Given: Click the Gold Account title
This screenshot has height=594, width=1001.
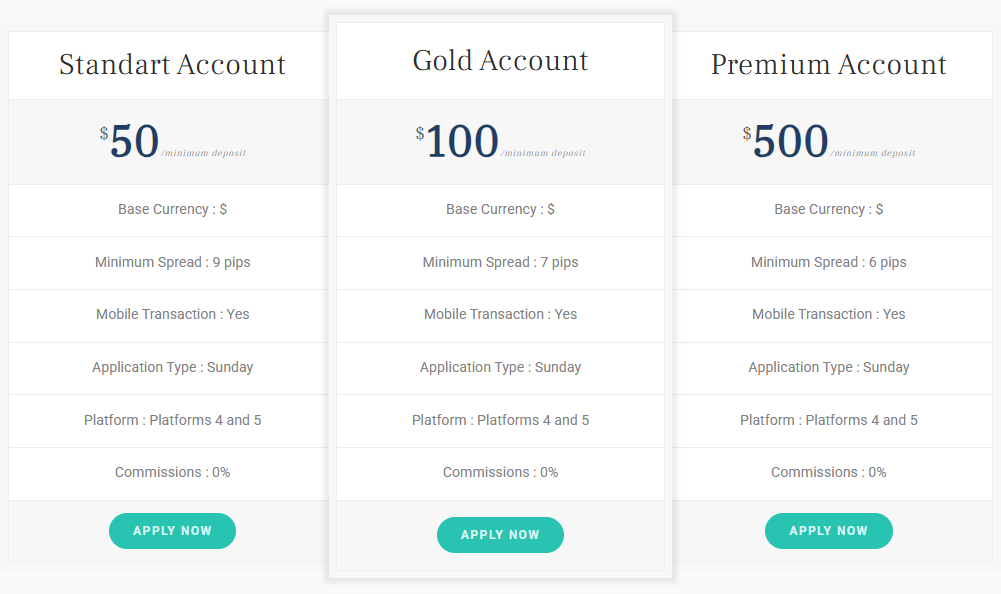Looking at the screenshot, I should [500, 61].
